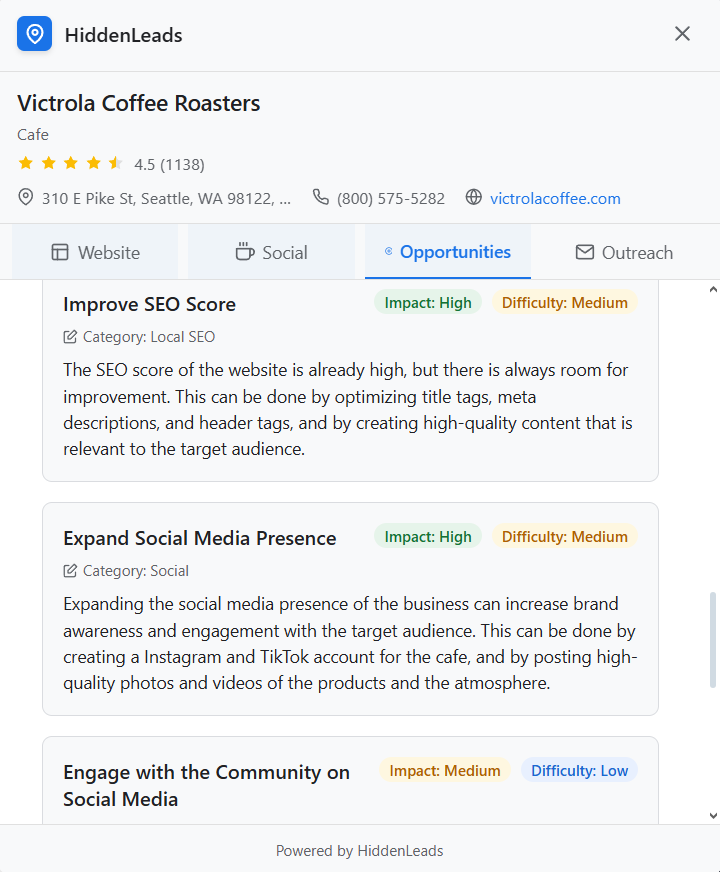The width and height of the screenshot is (720, 872).
Task: Click the location pin icon before the address
Action: (25, 197)
